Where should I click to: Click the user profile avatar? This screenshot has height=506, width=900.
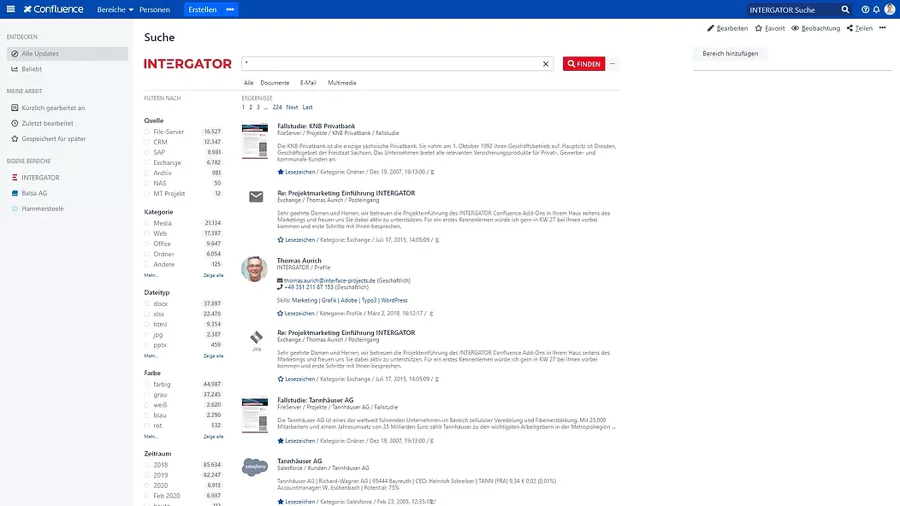889,9
